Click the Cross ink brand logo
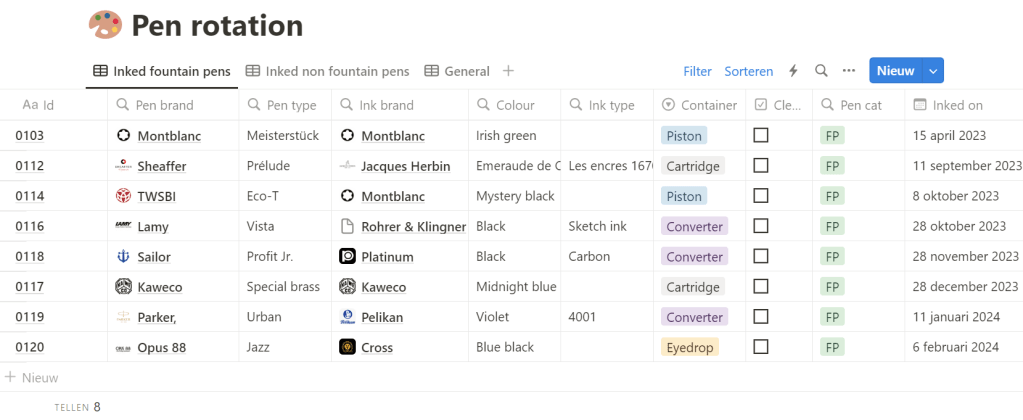The height and width of the screenshot is (420, 1023). (347, 348)
